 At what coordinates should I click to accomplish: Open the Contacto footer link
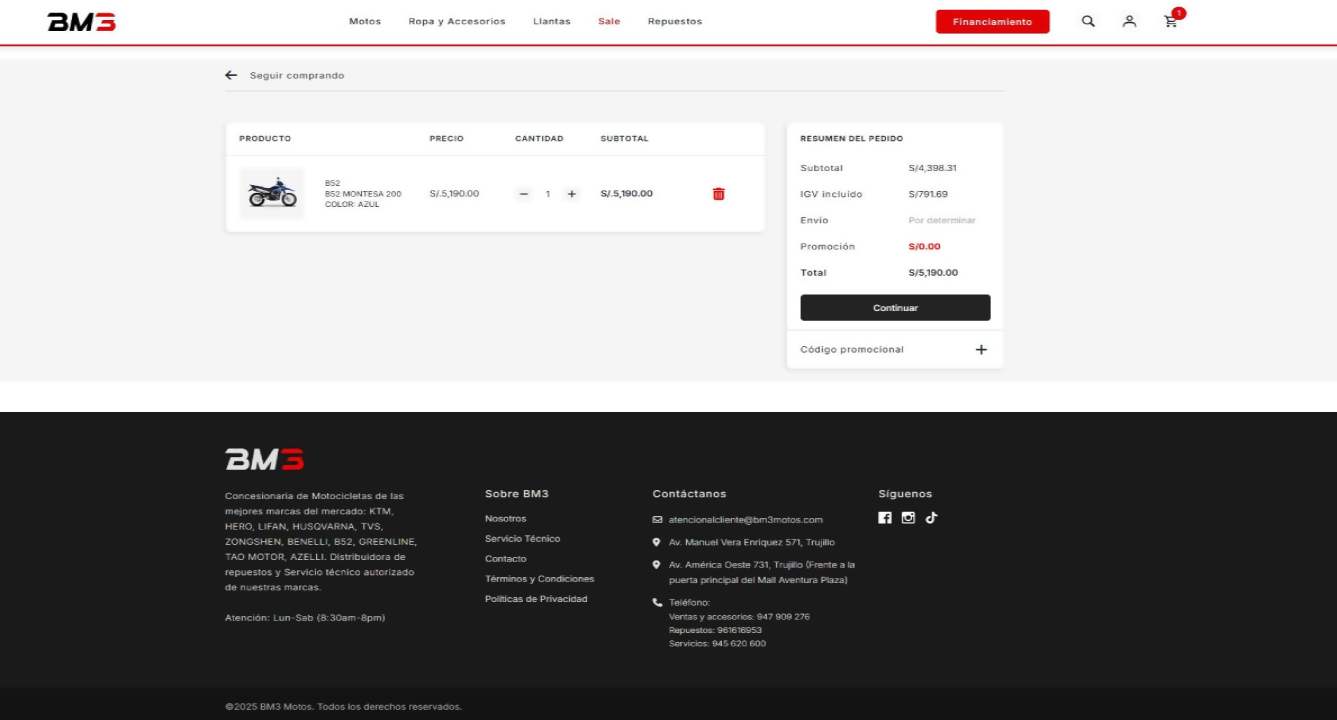click(505, 558)
